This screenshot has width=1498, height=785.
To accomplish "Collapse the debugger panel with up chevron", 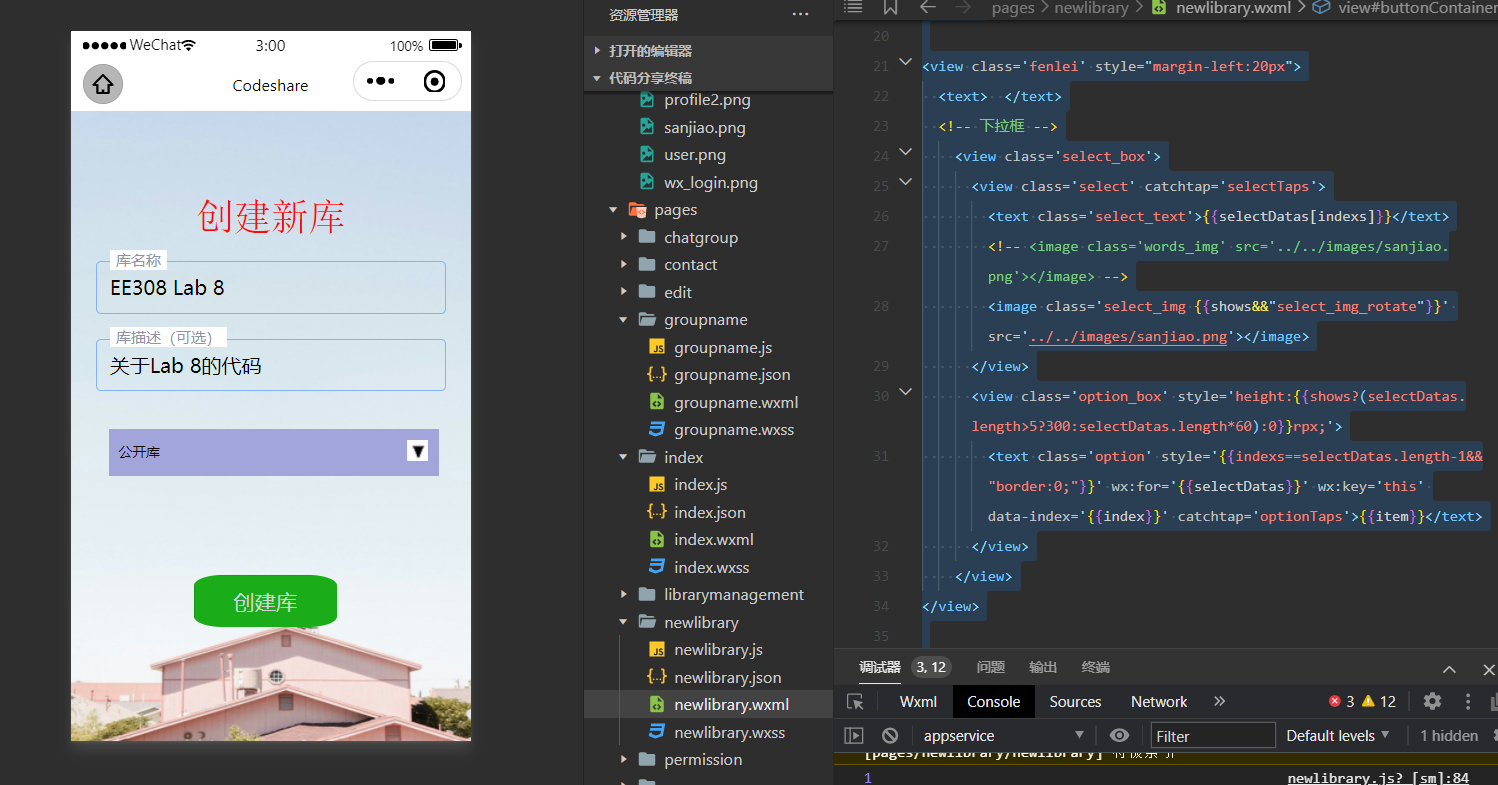I will [x=1450, y=669].
